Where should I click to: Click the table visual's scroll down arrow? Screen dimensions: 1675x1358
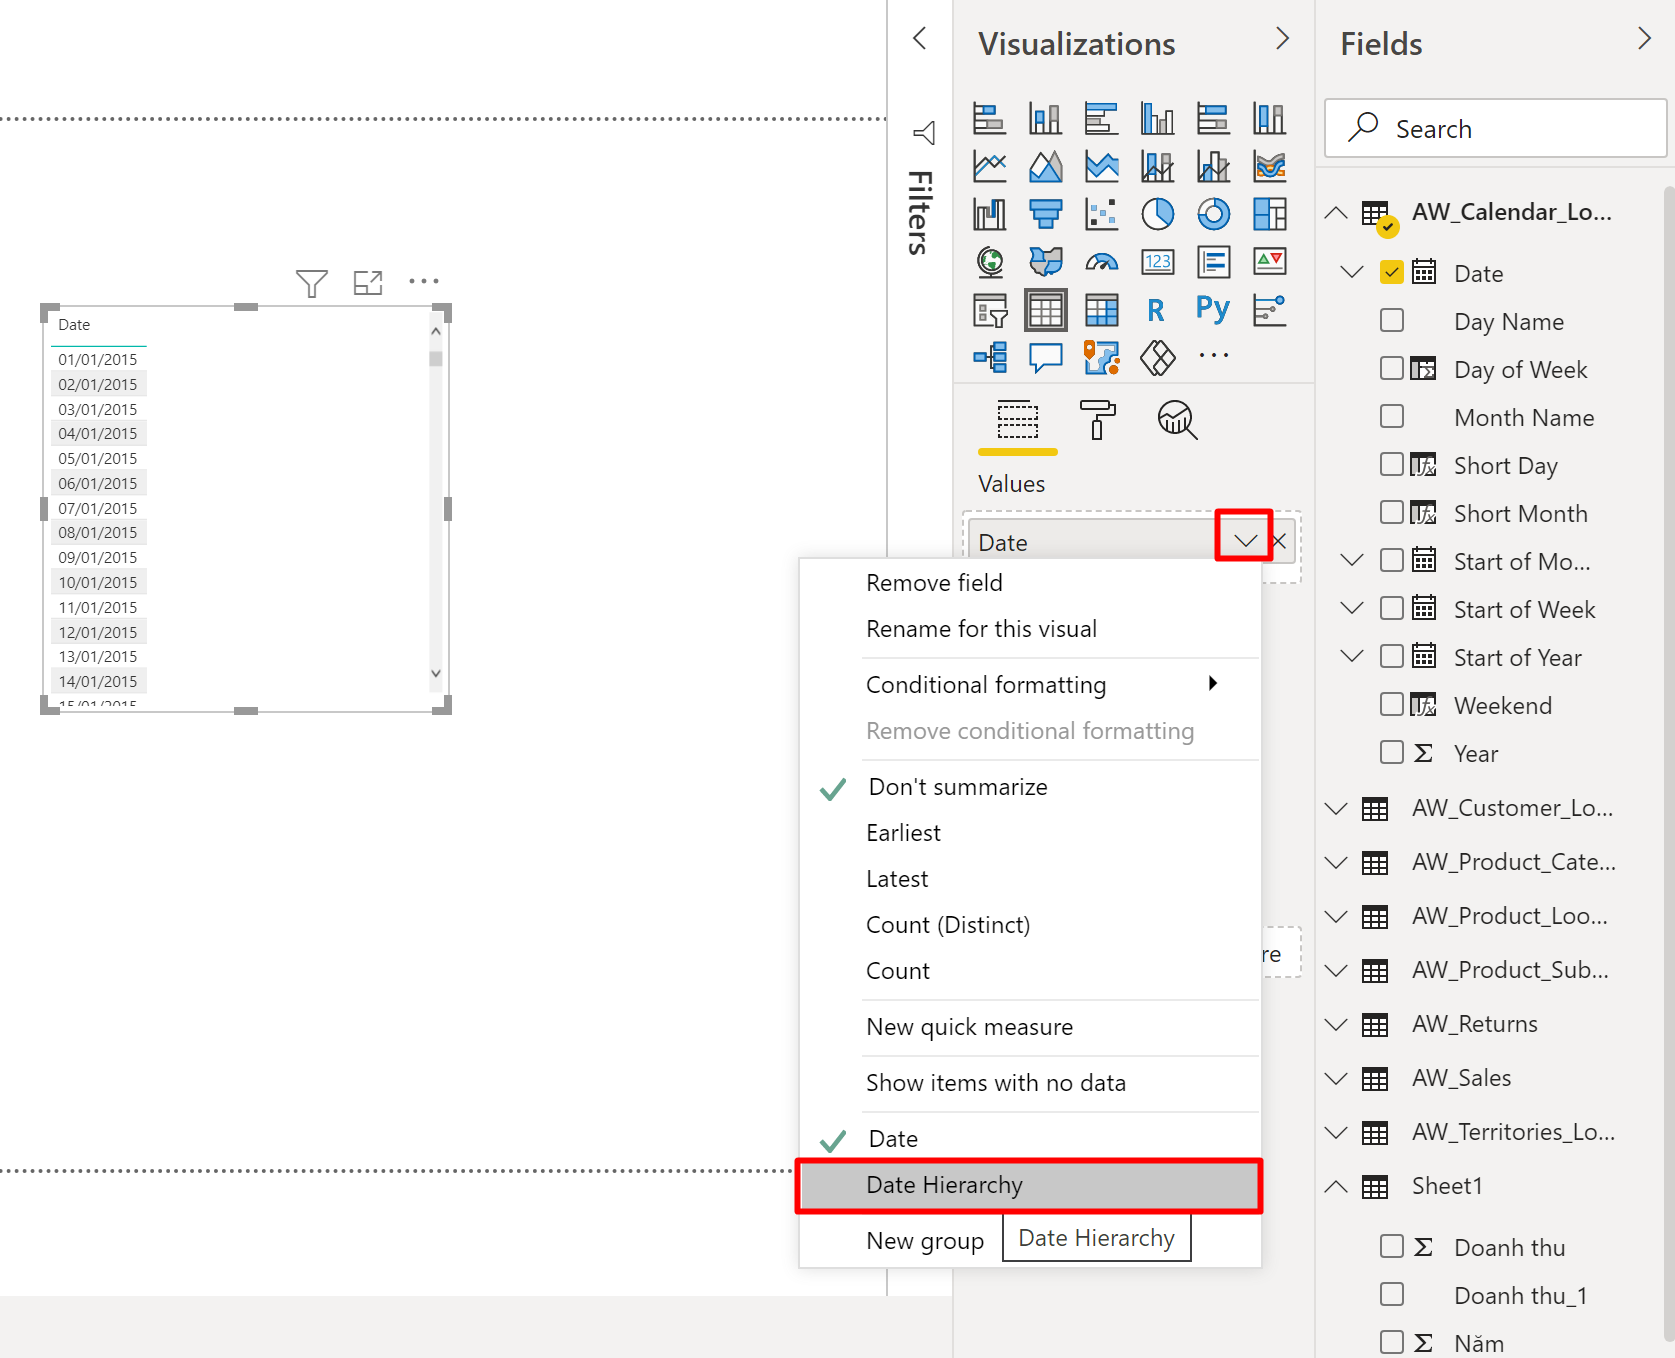(435, 673)
